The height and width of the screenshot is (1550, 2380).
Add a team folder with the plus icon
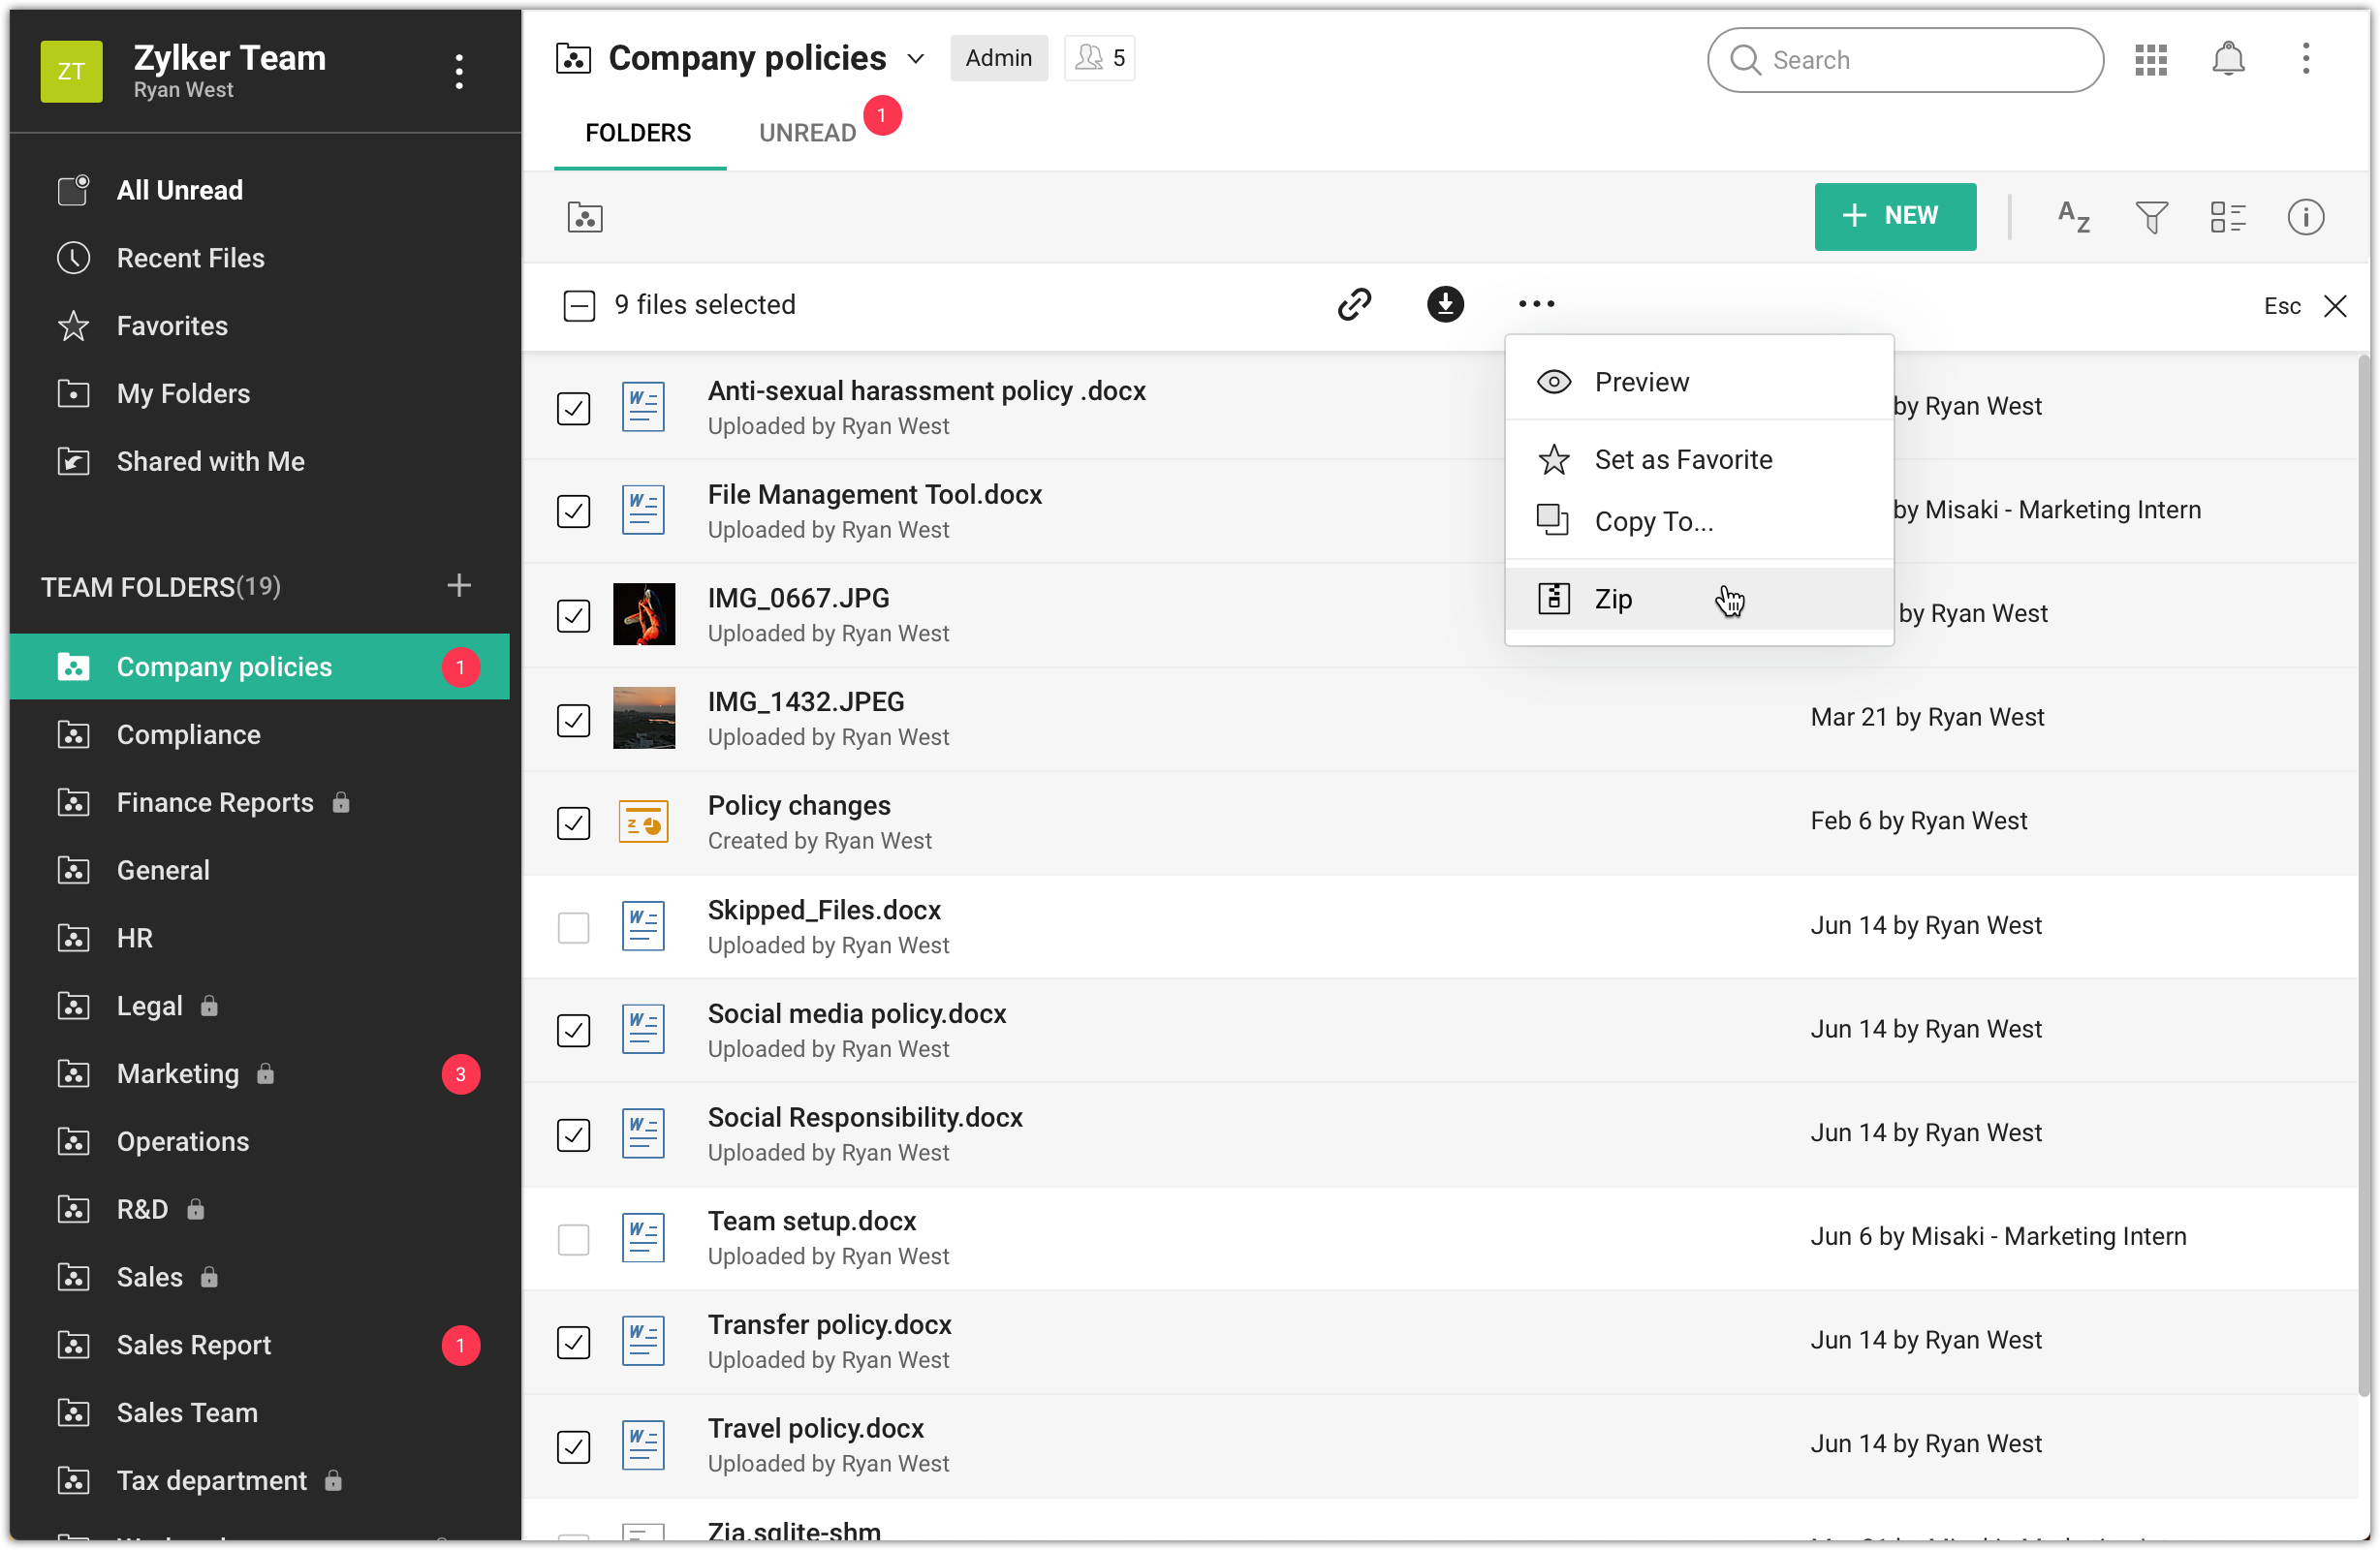pyautogui.click(x=459, y=586)
